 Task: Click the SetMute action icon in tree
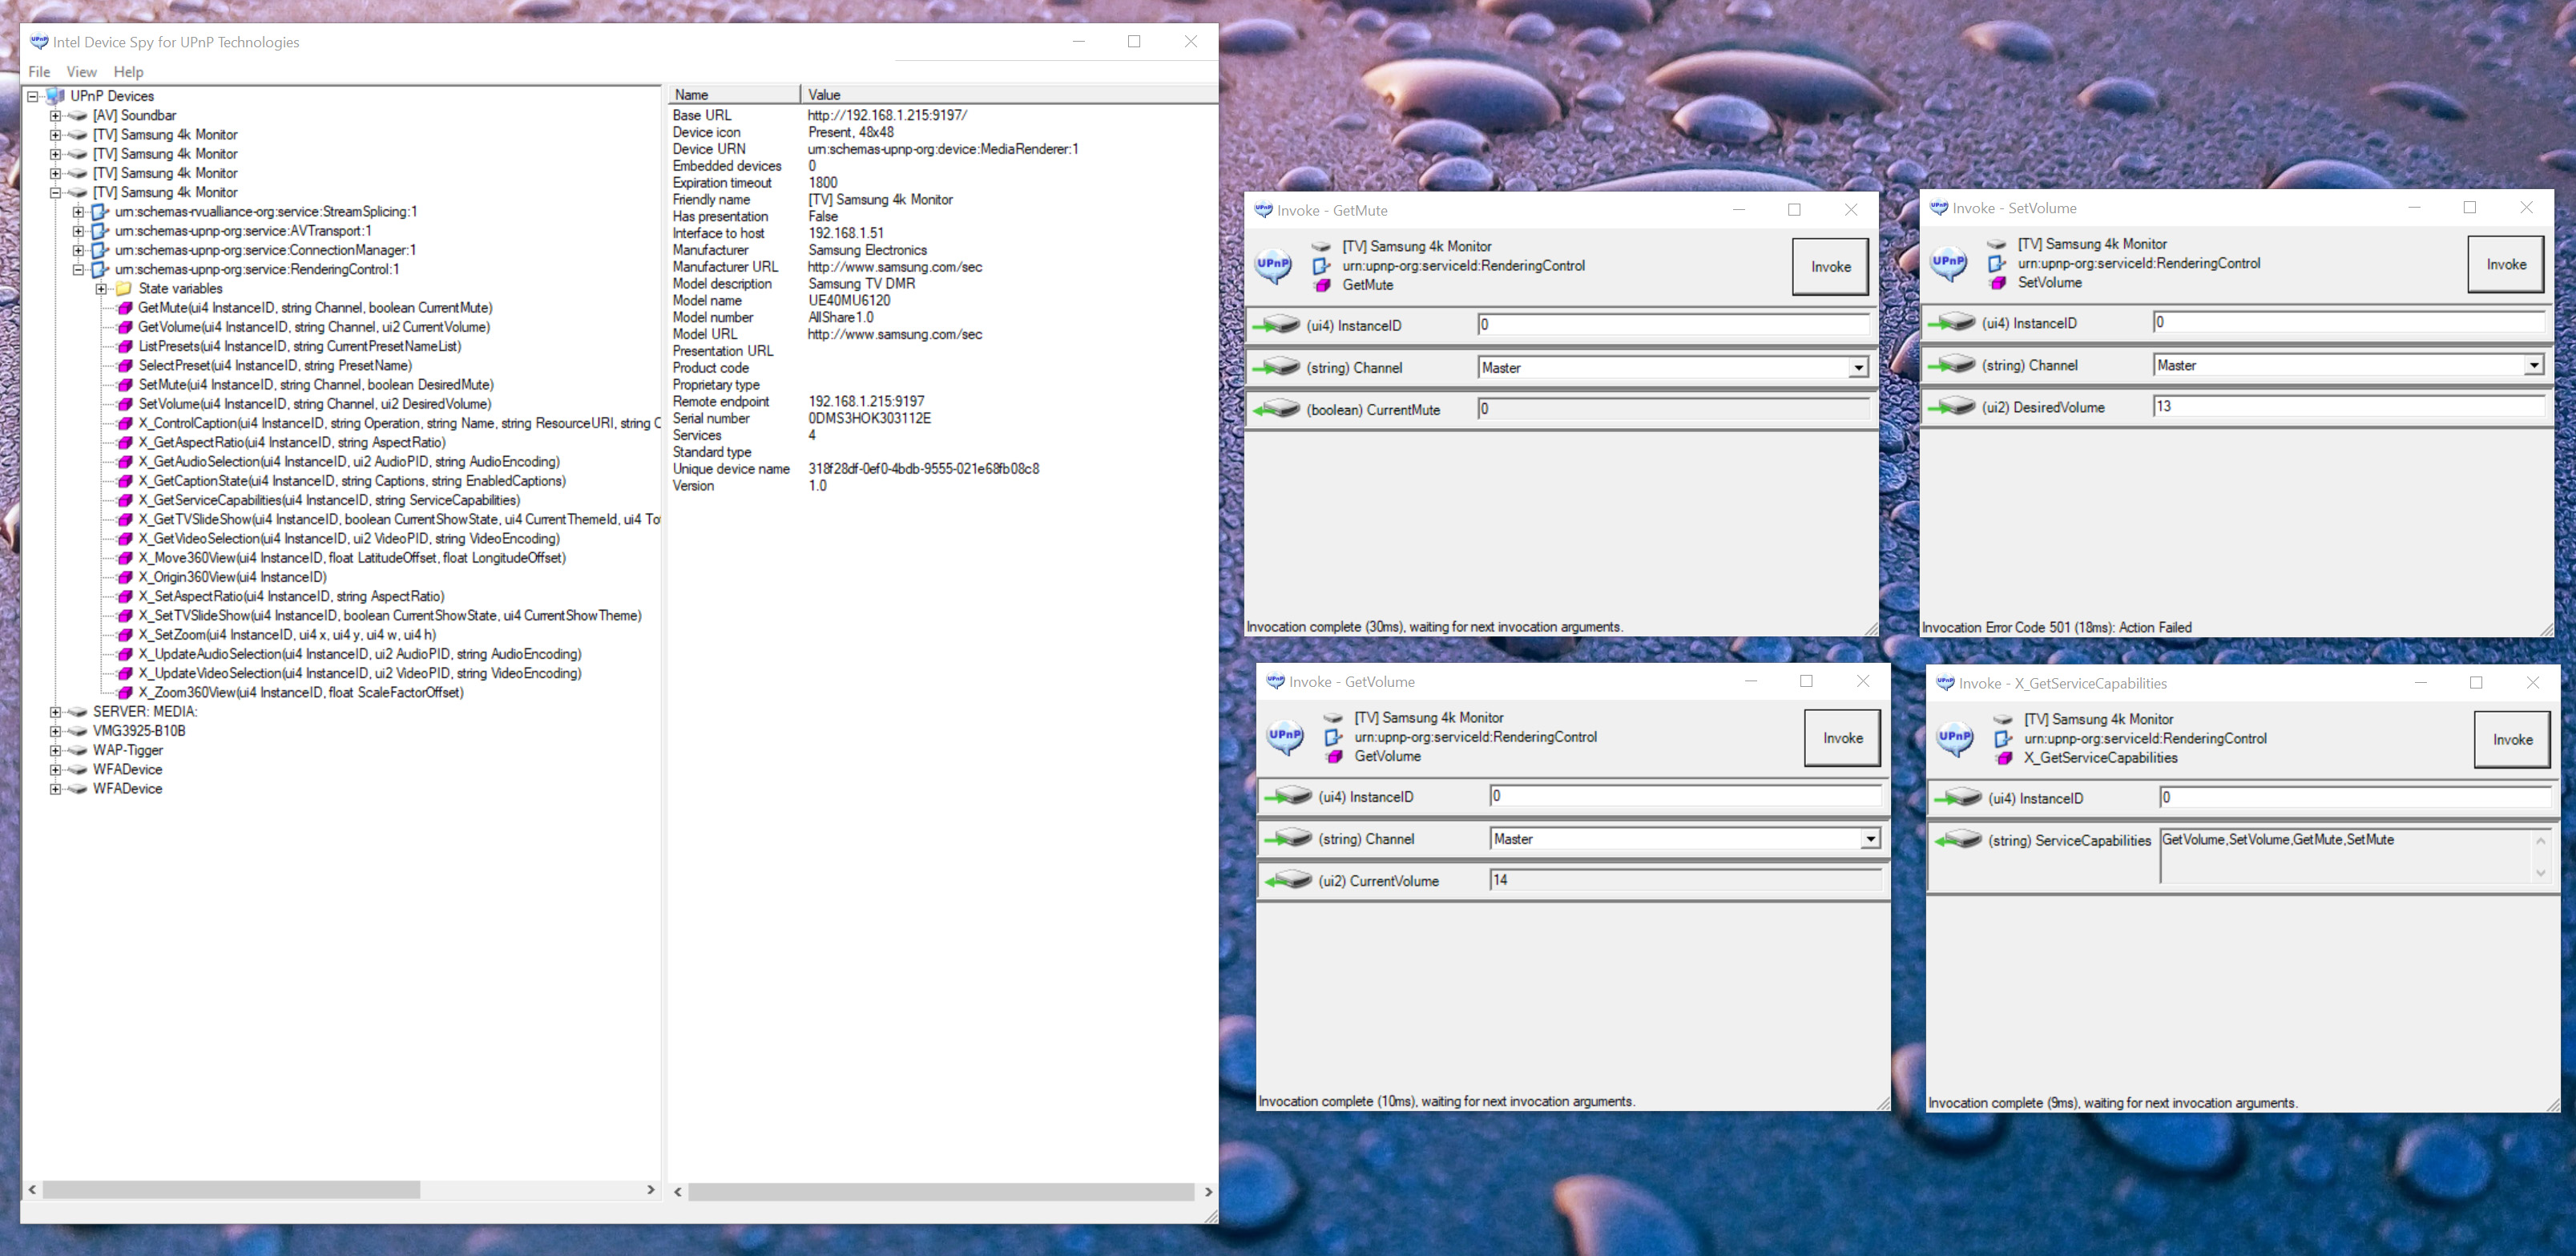coord(125,385)
